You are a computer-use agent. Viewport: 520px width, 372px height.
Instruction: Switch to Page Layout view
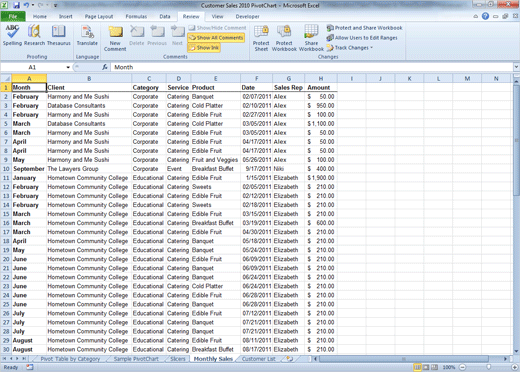pos(426,367)
